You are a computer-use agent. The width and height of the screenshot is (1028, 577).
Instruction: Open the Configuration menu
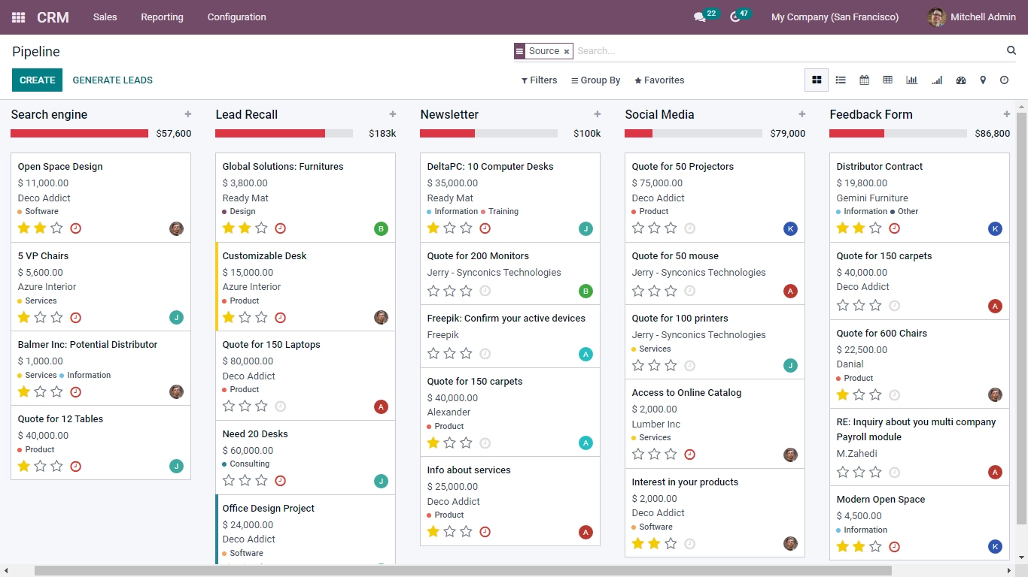237,17
